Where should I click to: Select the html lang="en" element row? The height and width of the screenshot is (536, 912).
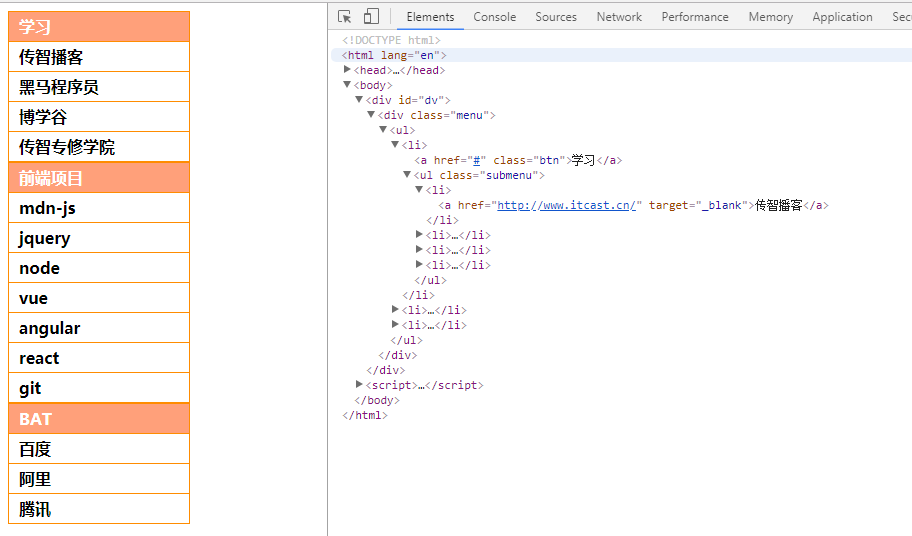click(x=394, y=55)
